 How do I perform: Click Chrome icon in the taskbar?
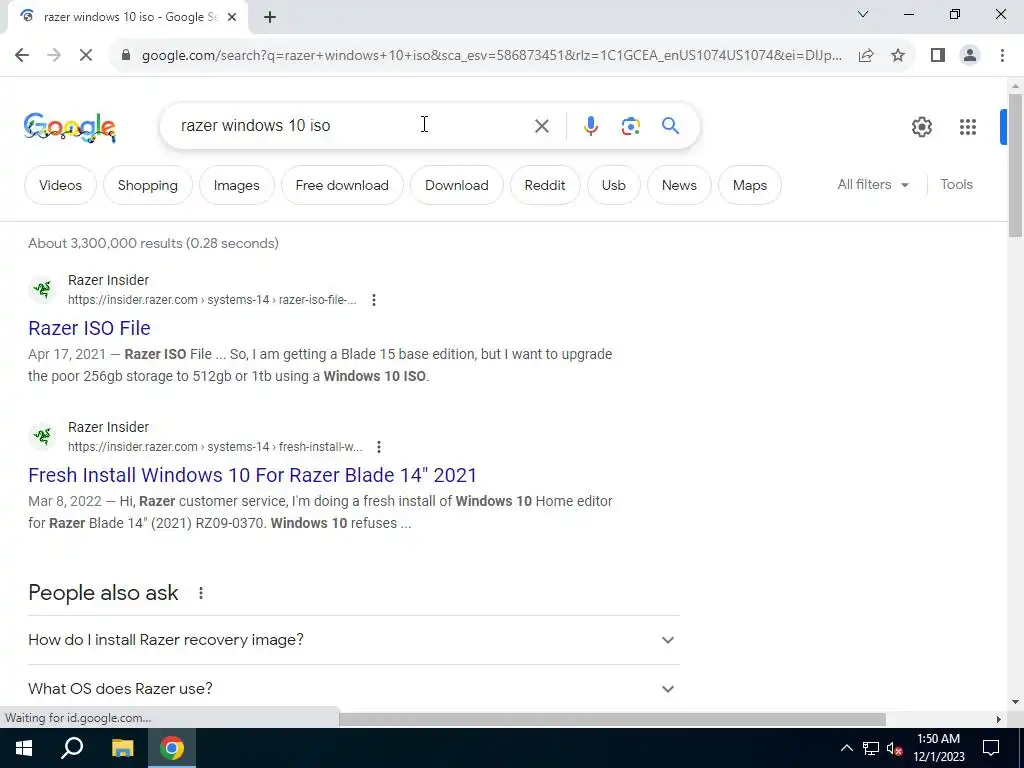pos(172,748)
